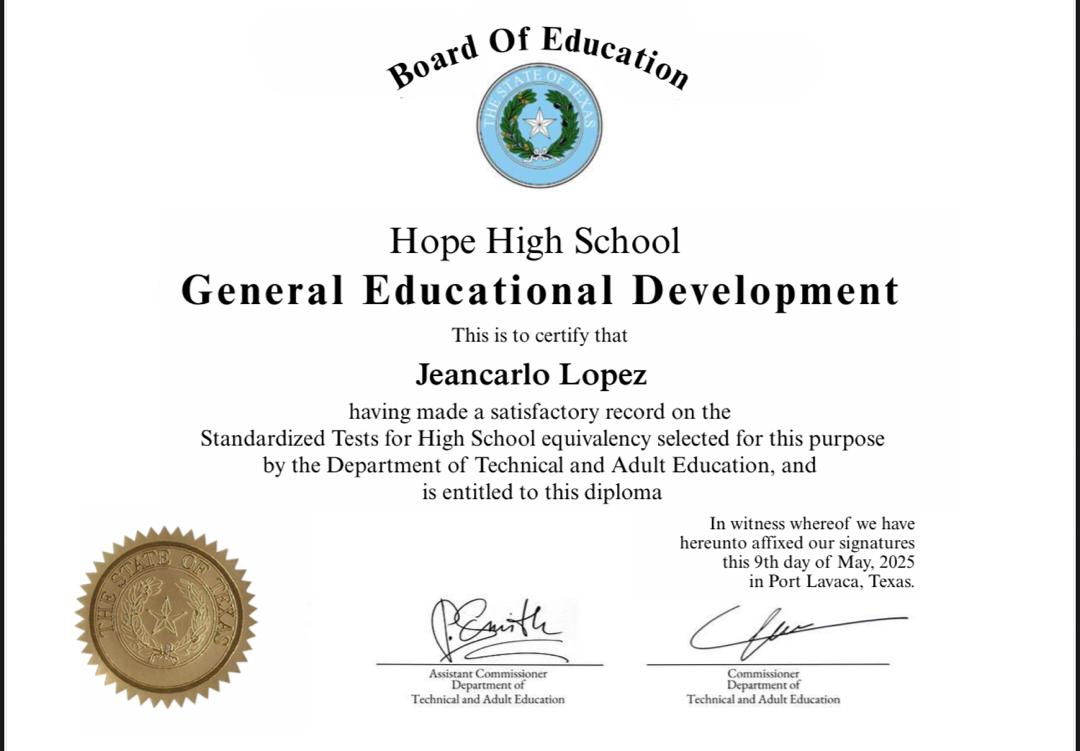Viewport: 1080px width, 751px height.
Task: Click "is entitled to this diploma" text
Action: click(x=541, y=492)
